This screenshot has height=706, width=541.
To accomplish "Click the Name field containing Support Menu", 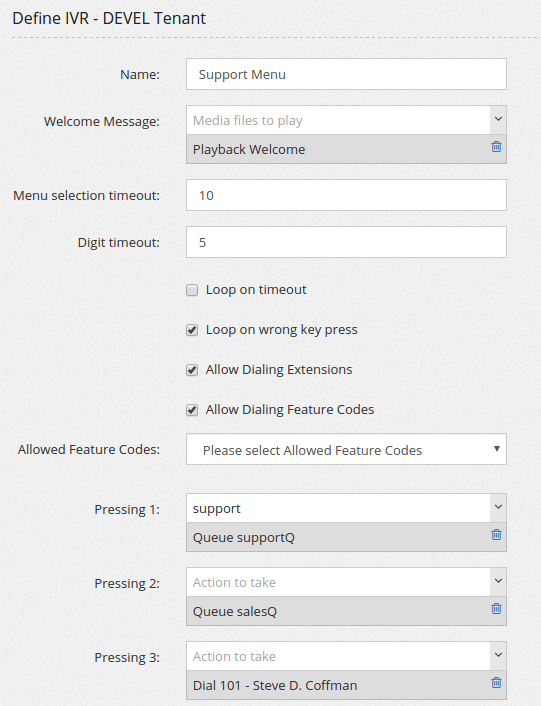I will (x=346, y=74).
